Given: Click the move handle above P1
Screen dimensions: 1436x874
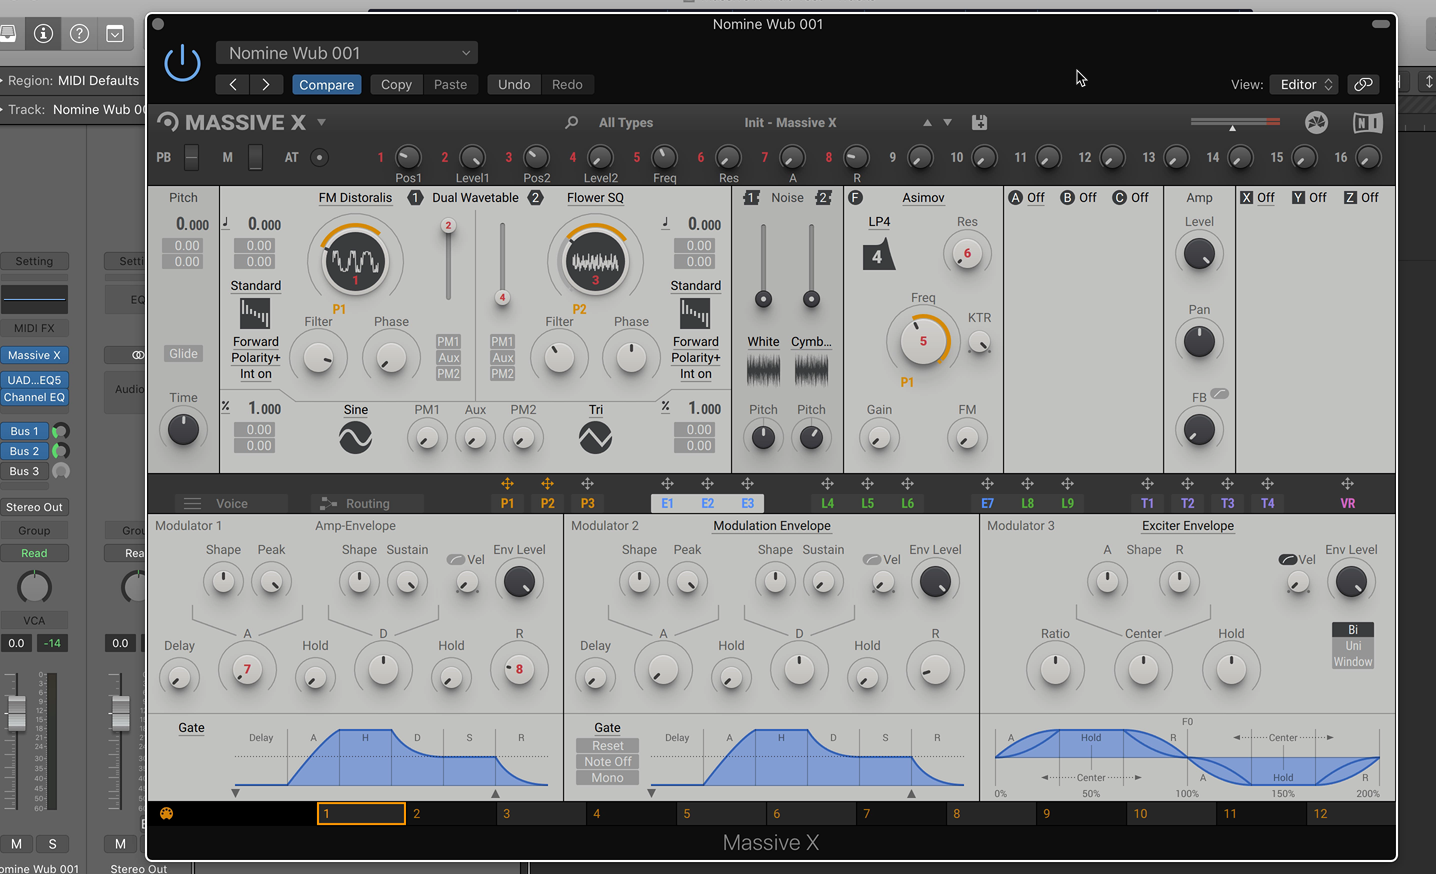Looking at the screenshot, I should click(x=507, y=484).
